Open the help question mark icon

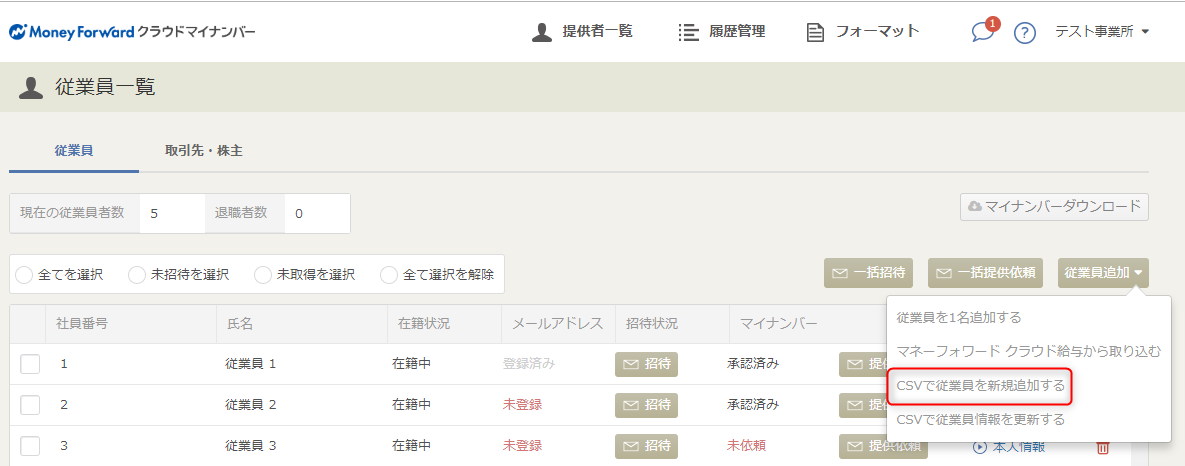(1024, 32)
